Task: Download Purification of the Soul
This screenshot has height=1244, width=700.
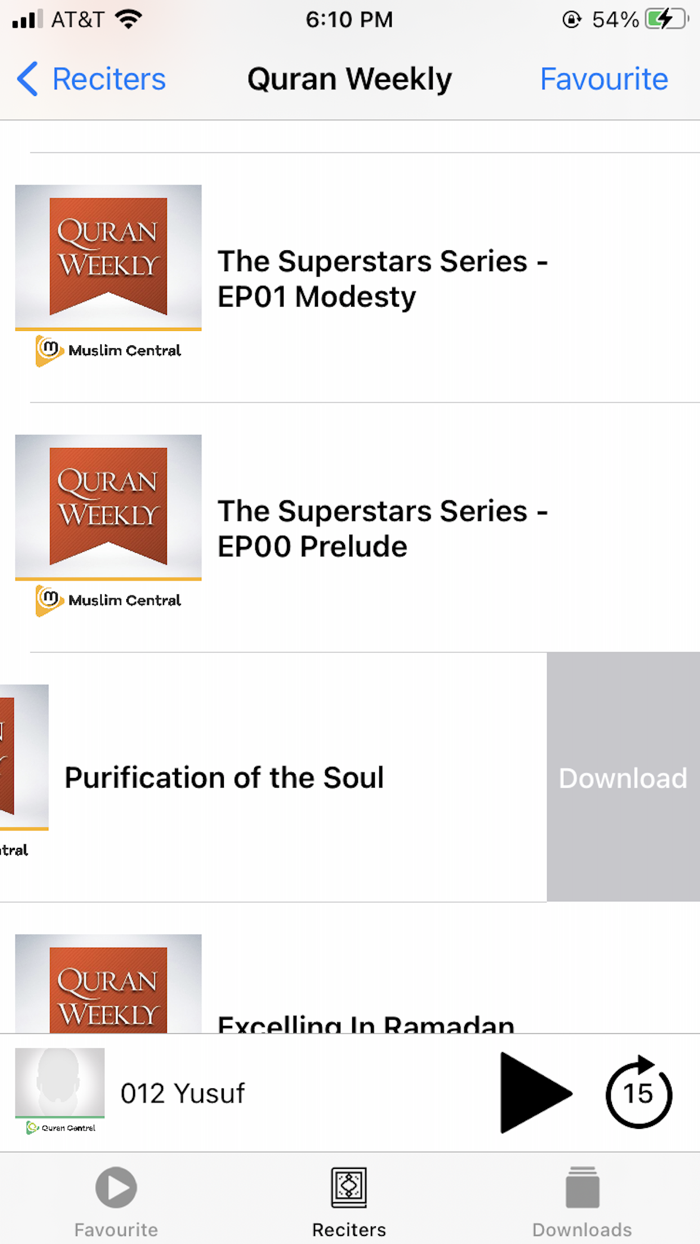Action: pyautogui.click(x=622, y=778)
